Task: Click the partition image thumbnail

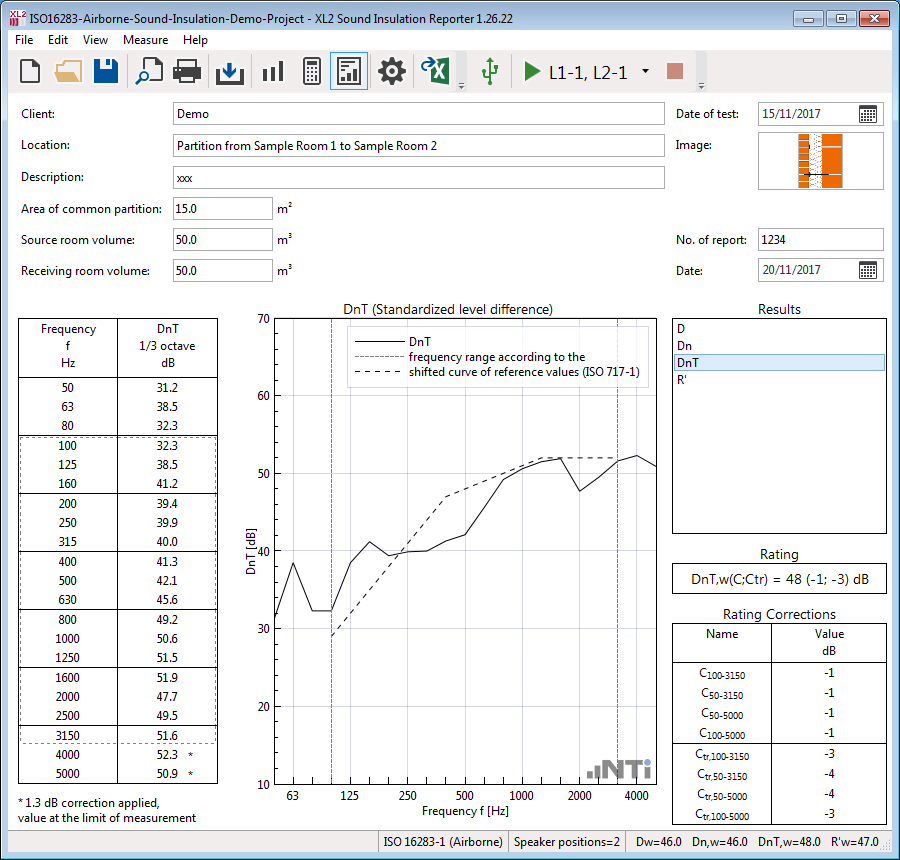Action: coord(820,161)
